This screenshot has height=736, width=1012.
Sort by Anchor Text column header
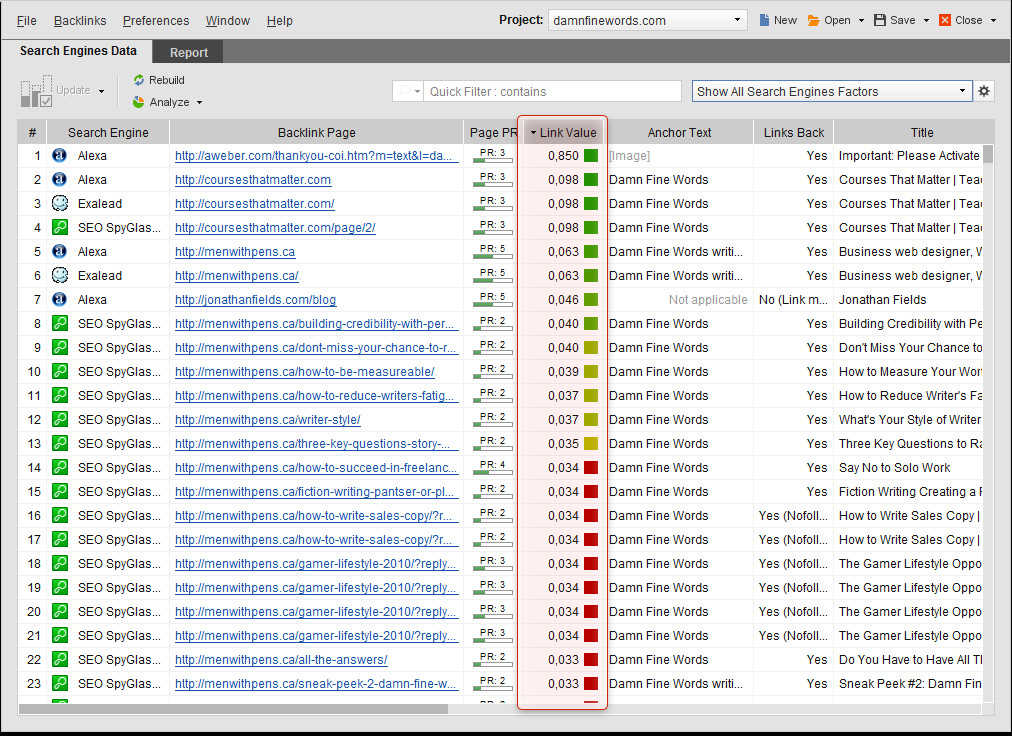(x=679, y=132)
